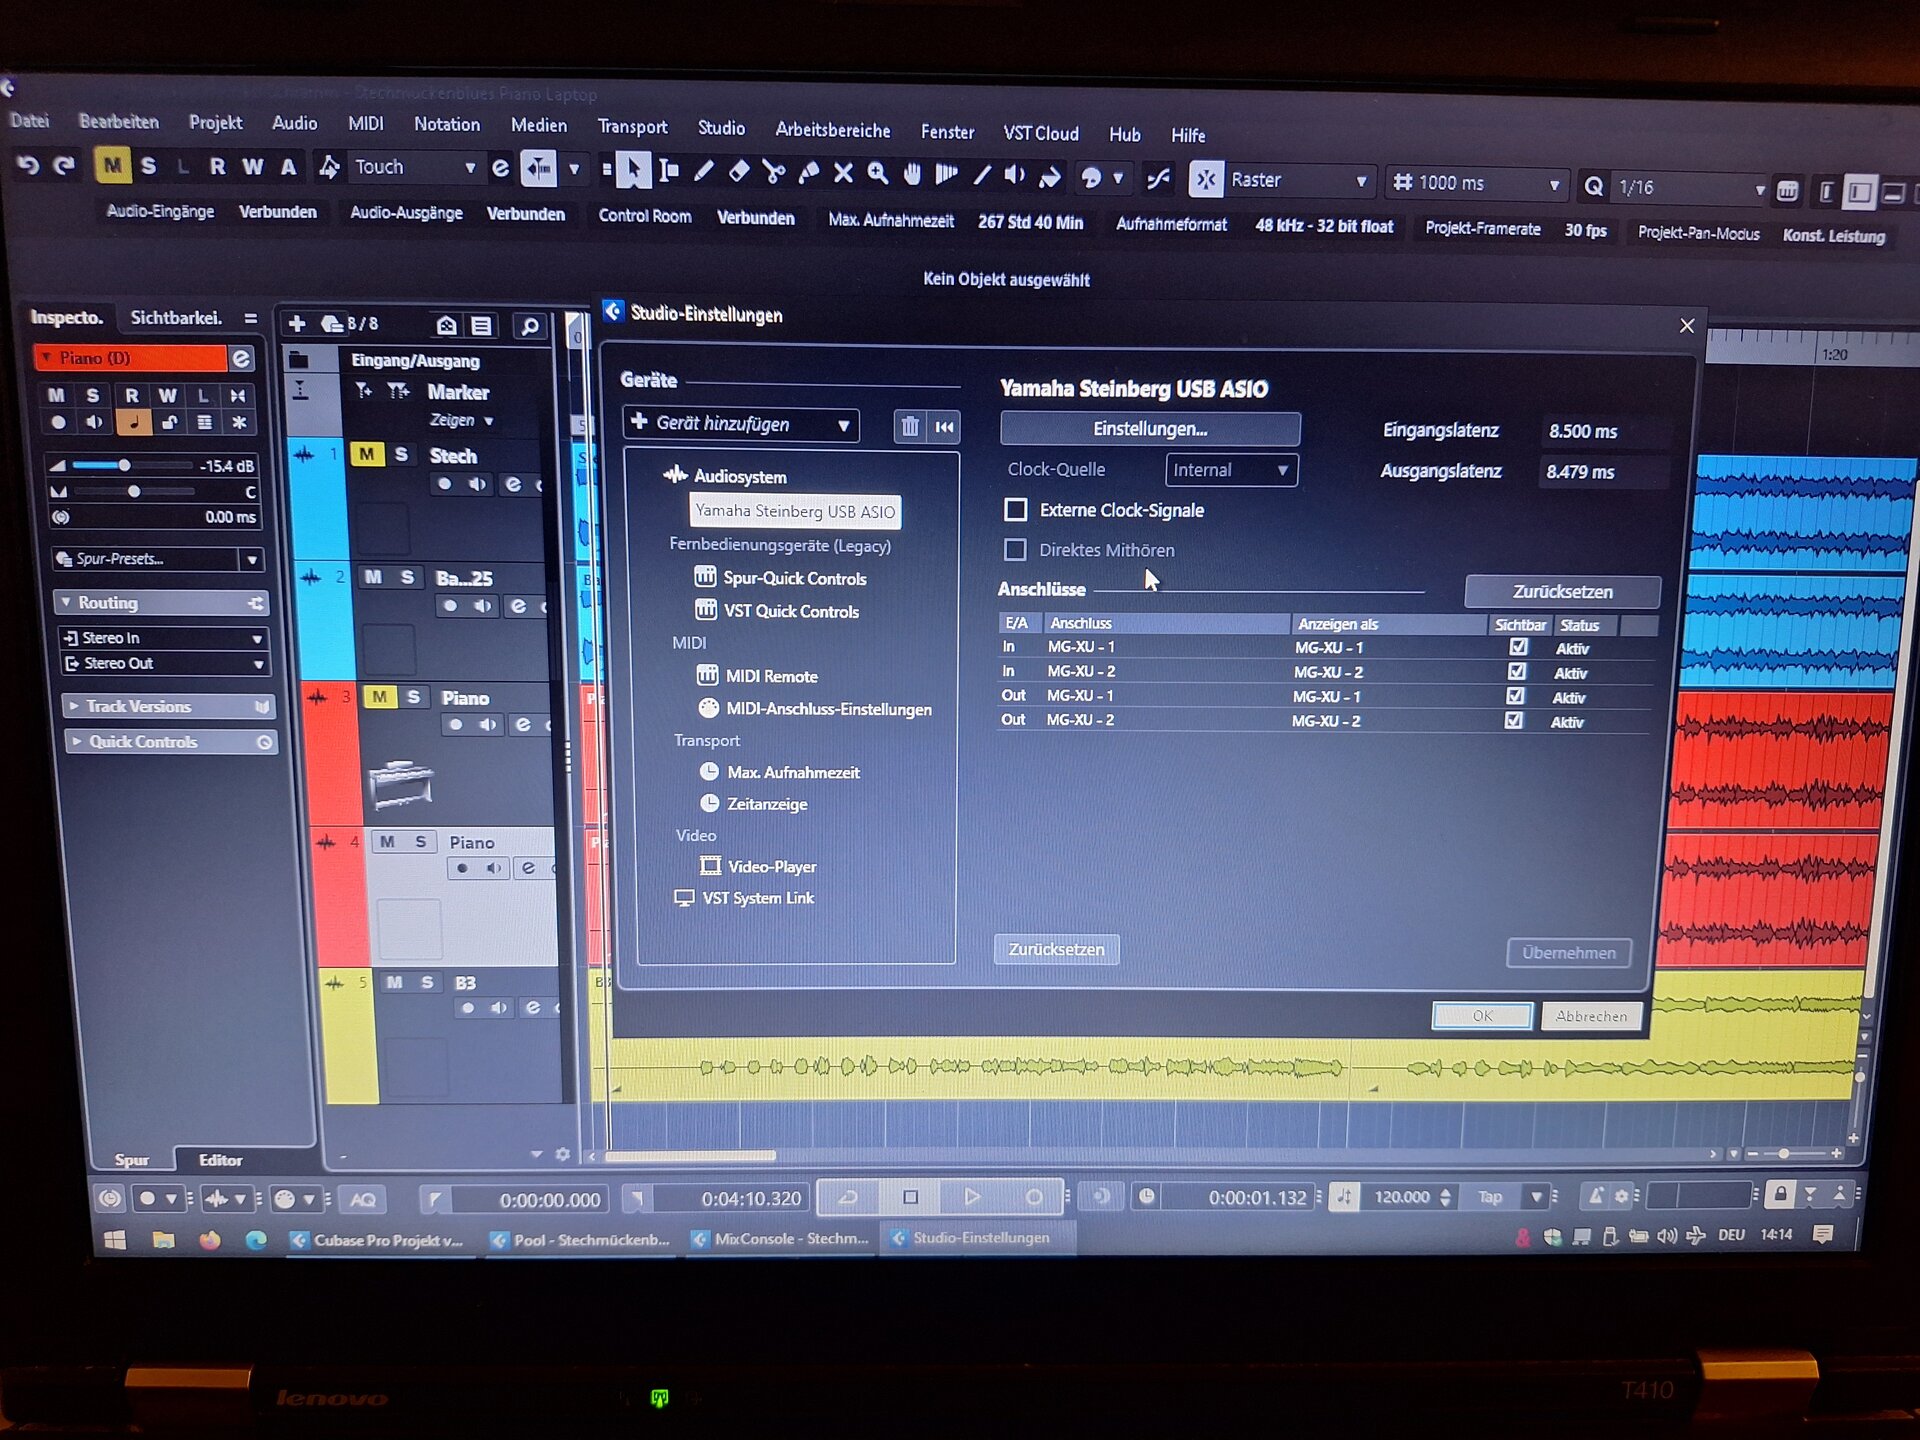Viewport: 1920px width, 1440px height.
Task: Open File Explorer from the taskbar
Action: click(x=163, y=1240)
